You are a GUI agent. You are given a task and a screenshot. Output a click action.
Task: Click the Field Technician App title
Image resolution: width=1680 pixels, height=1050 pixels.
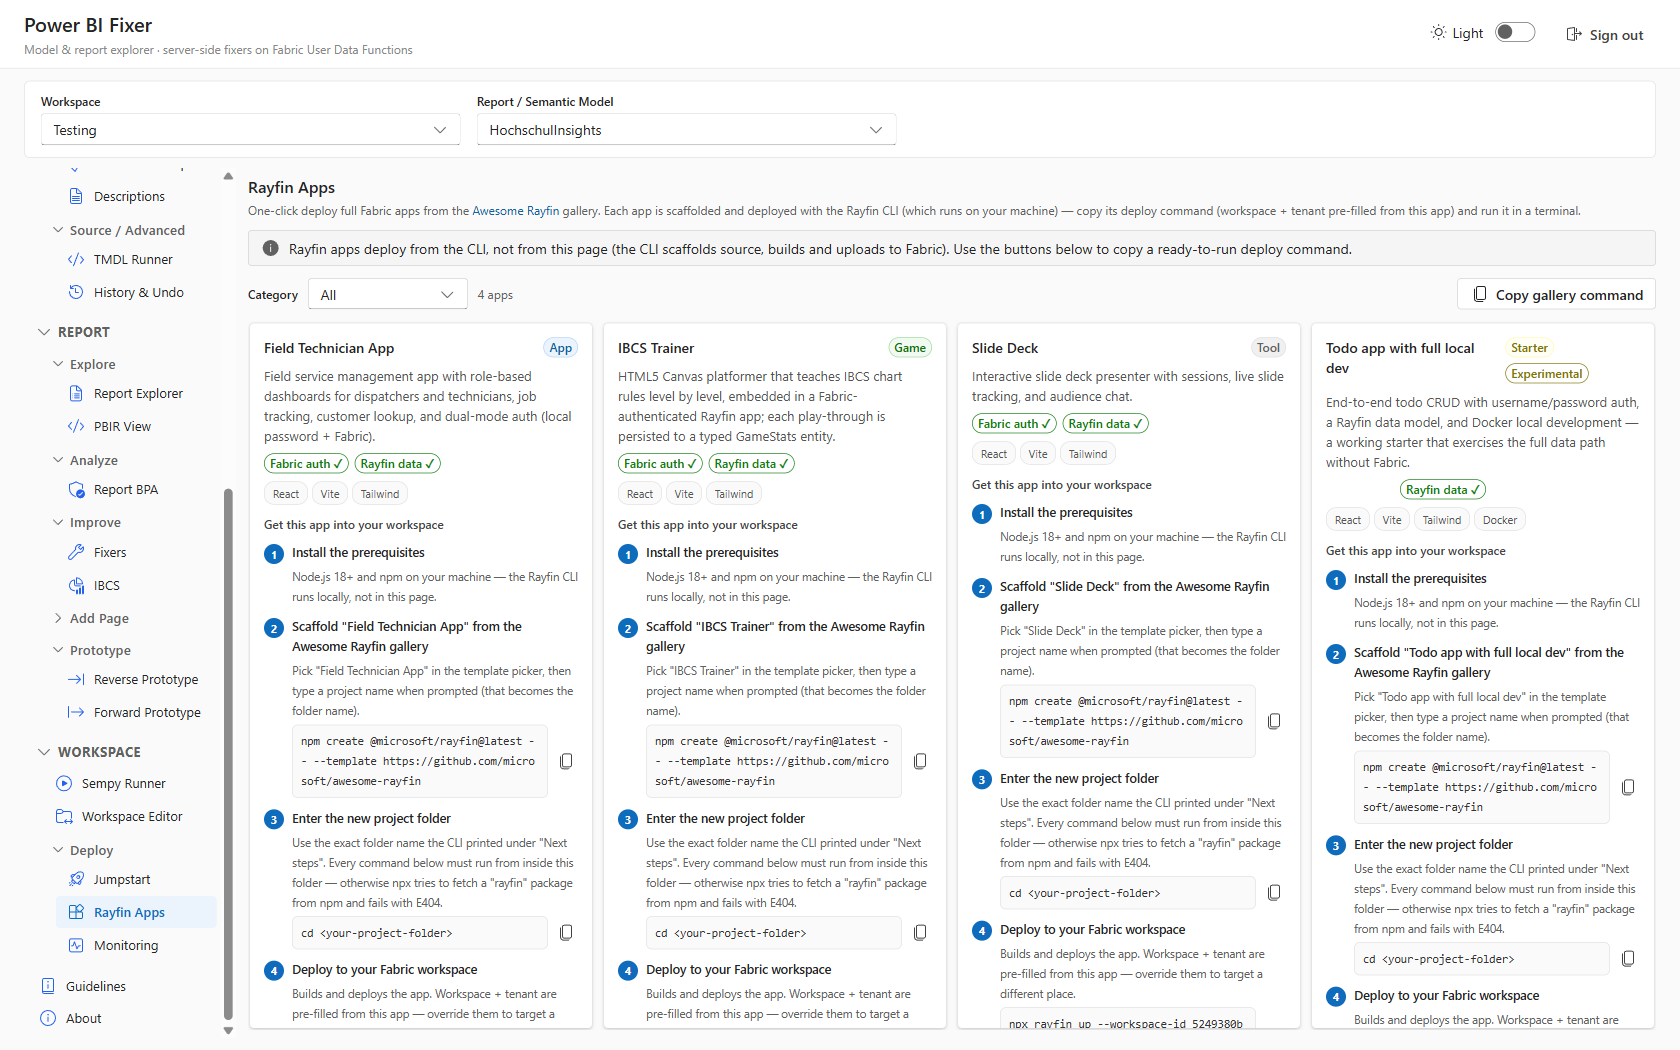329,348
